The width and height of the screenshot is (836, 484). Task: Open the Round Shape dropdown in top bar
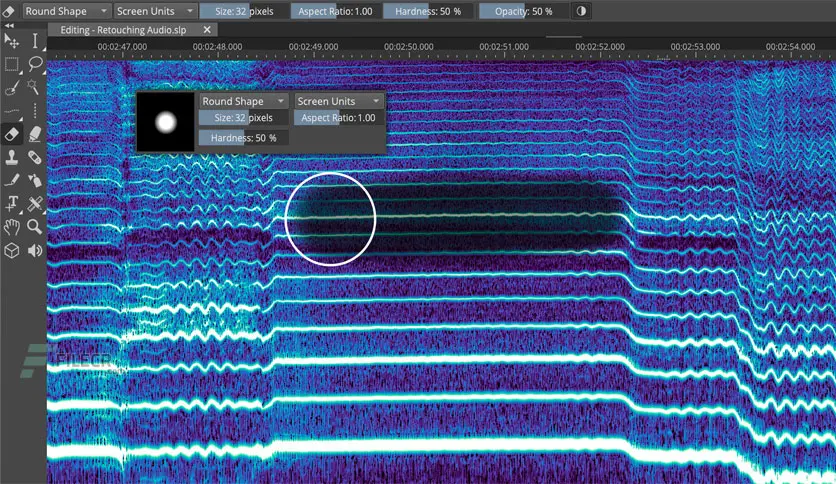(66, 11)
